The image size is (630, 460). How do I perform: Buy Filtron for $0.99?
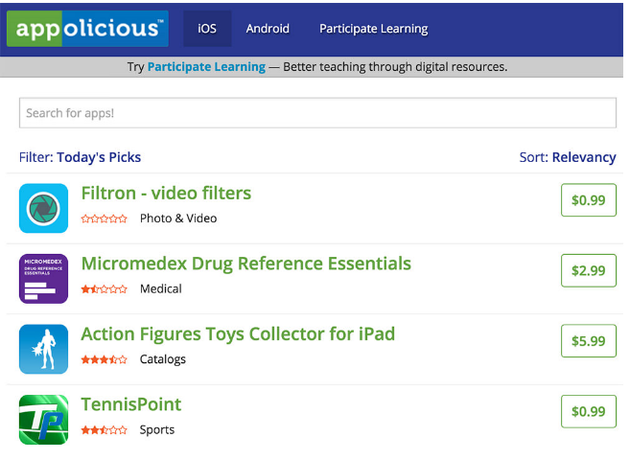(x=589, y=200)
